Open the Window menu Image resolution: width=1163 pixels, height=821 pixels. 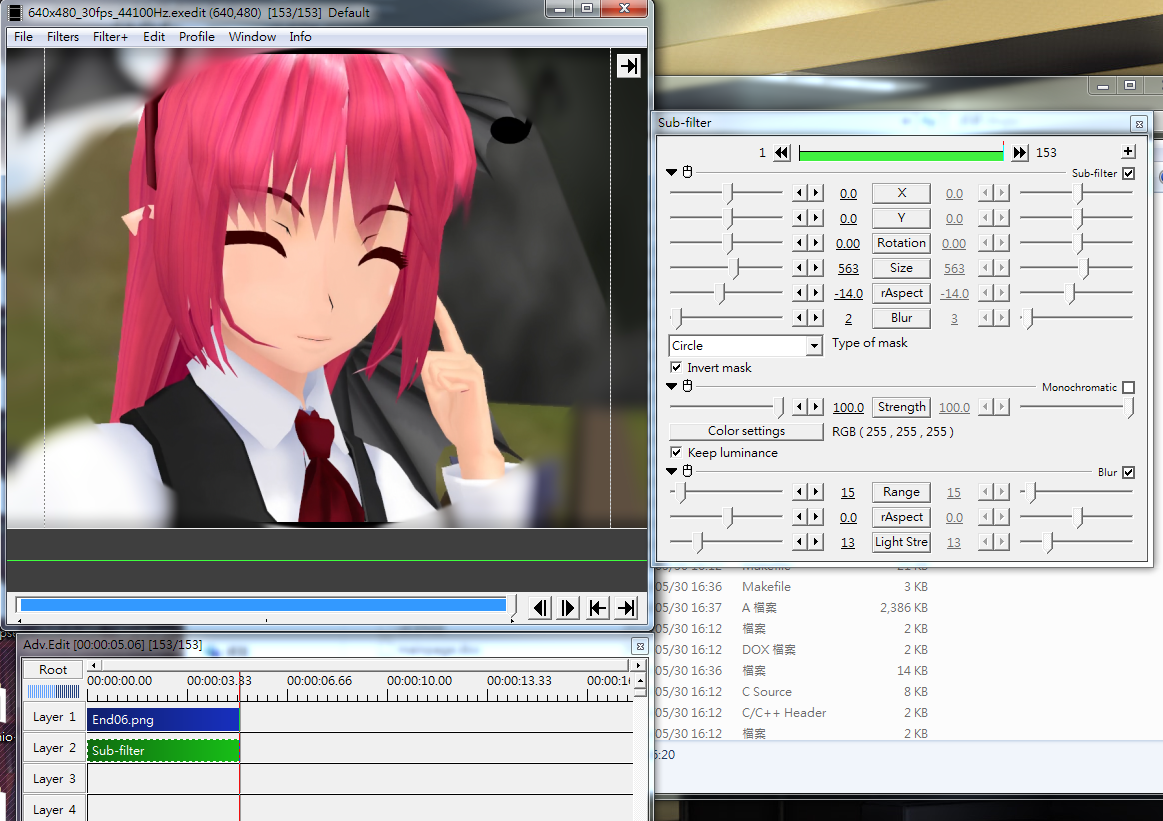pyautogui.click(x=252, y=36)
